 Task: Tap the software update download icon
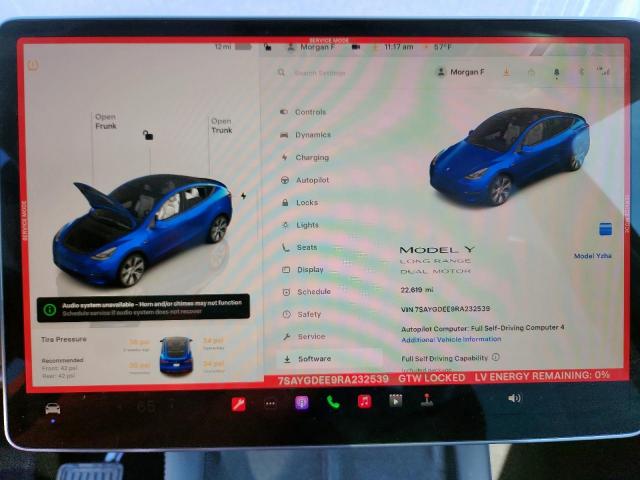pos(507,72)
